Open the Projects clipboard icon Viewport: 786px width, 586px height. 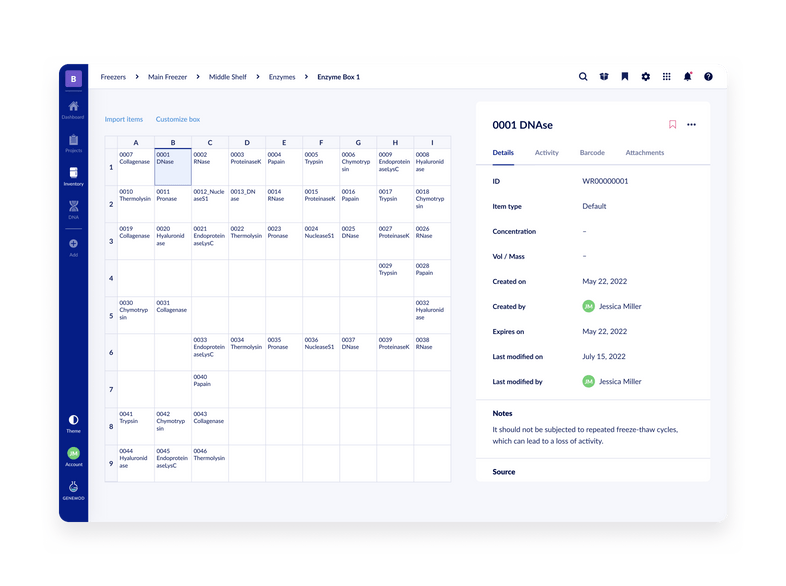pyautogui.click(x=73, y=142)
